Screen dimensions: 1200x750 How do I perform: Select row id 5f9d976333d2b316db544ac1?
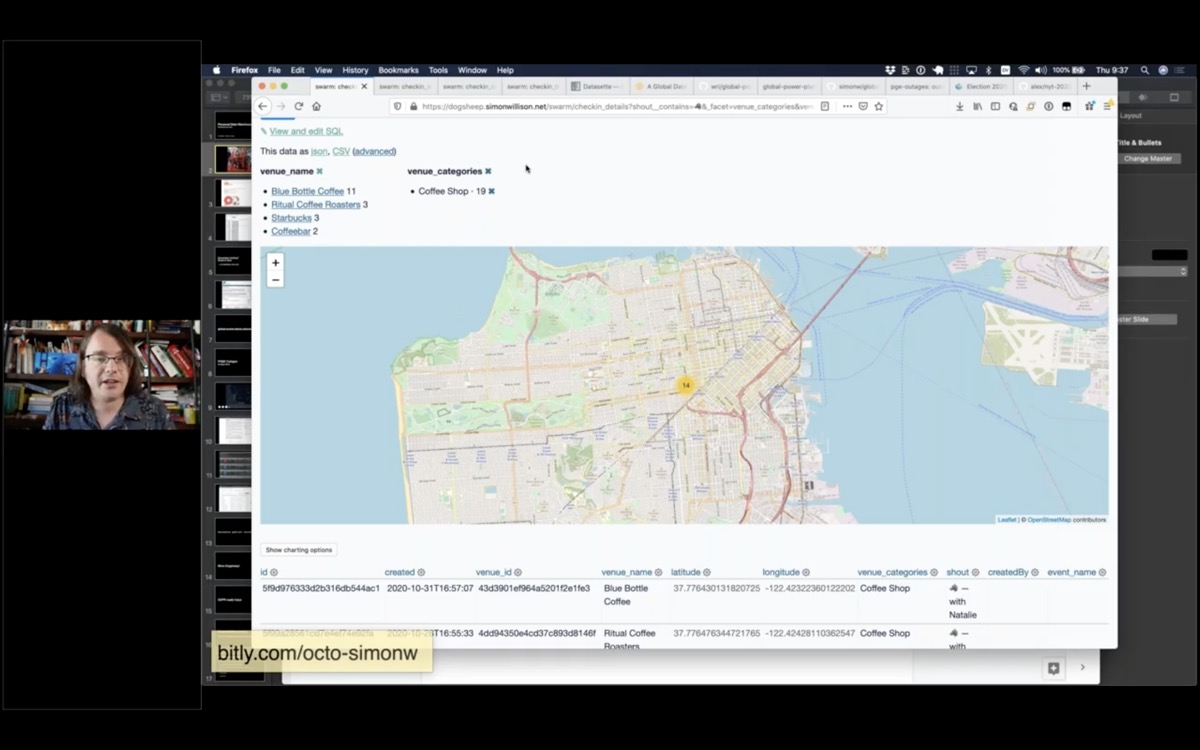(321, 588)
